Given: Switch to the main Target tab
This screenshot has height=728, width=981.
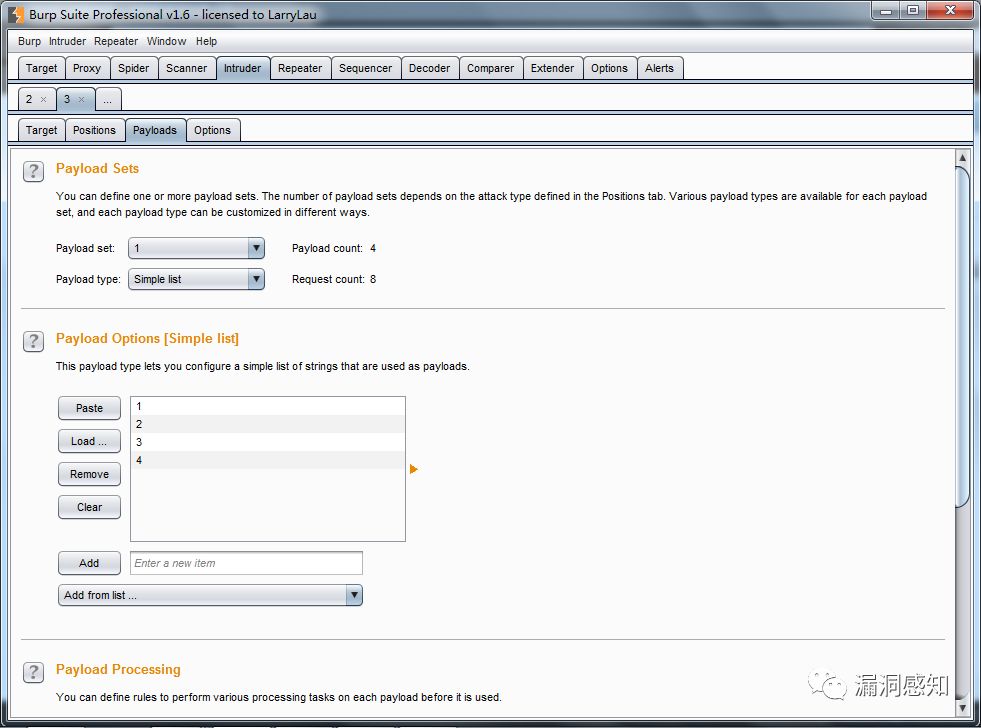Looking at the screenshot, I should (41, 68).
